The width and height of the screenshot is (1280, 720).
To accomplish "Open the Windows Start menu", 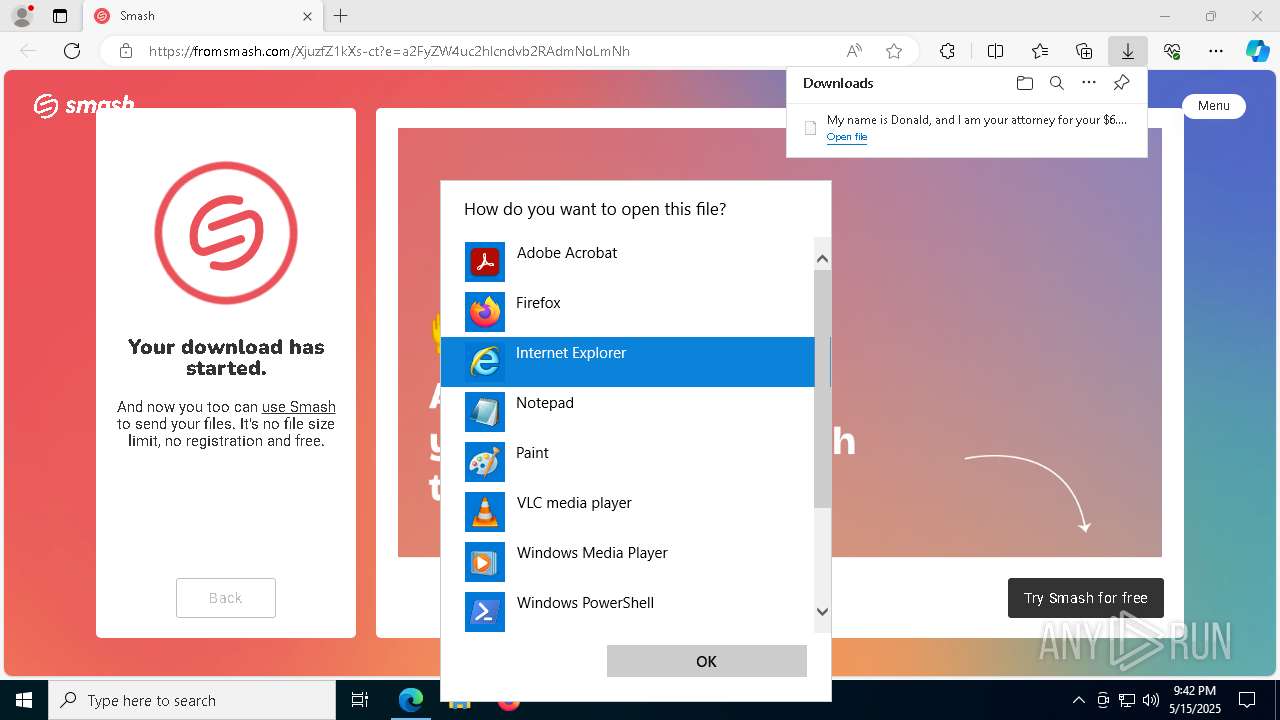I will point(24,700).
